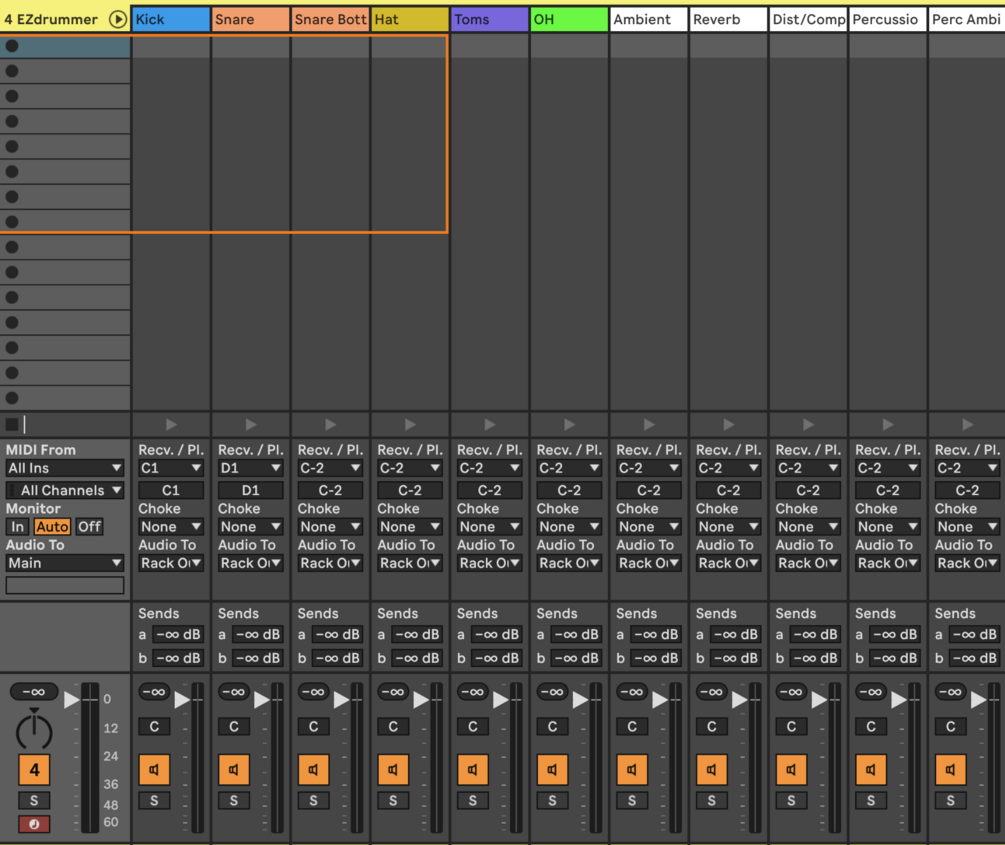Preview the Kick chain note play triangle
1005x845 pixels.
[x=171, y=424]
